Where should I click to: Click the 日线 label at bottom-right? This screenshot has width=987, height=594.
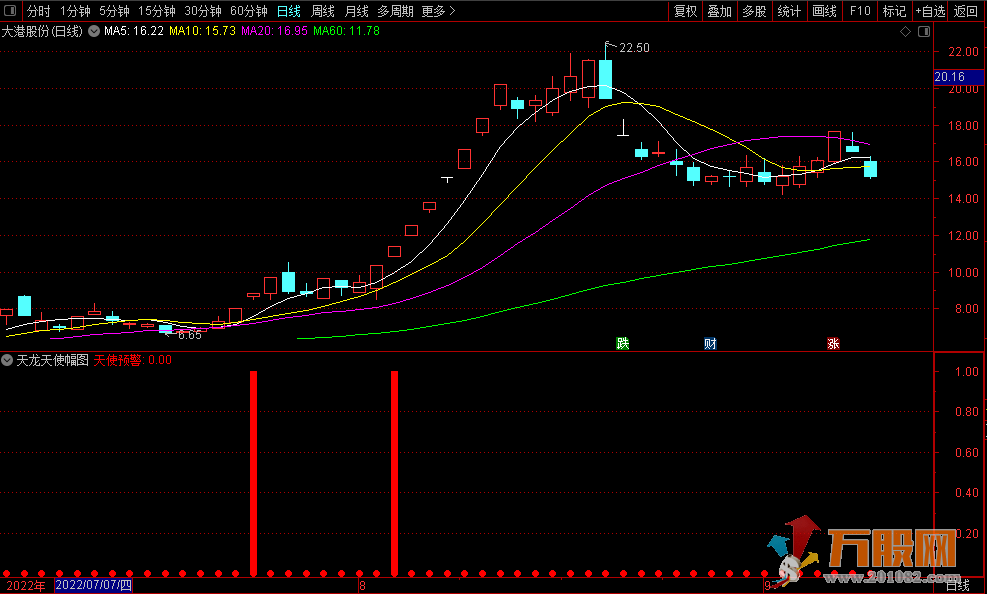coord(958,586)
